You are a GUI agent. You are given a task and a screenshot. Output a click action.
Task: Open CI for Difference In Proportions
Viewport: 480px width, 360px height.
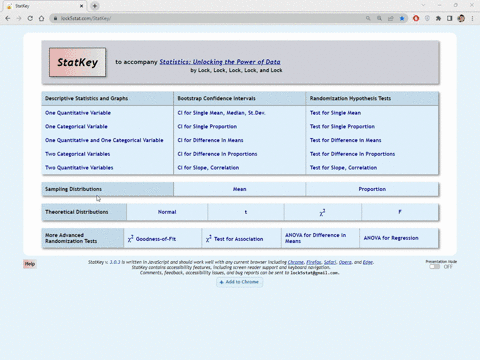(x=217, y=154)
